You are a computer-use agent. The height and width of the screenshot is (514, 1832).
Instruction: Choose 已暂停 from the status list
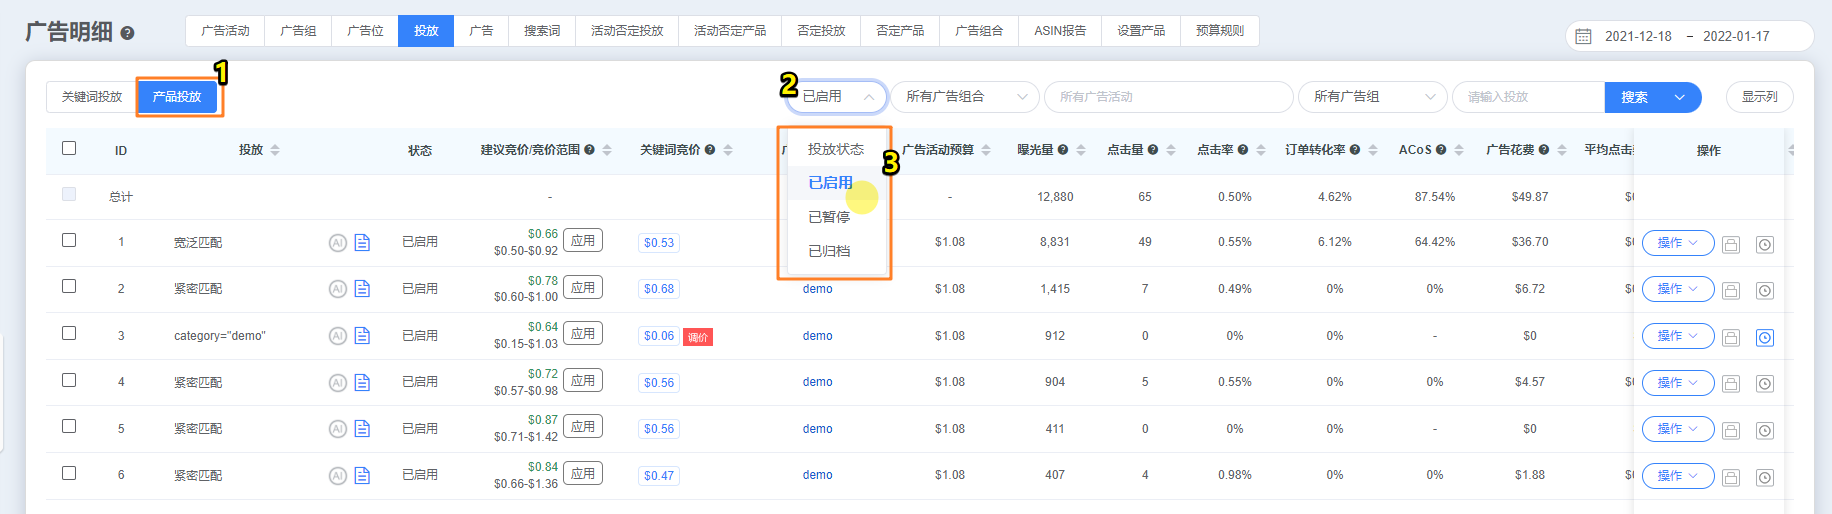(x=829, y=217)
